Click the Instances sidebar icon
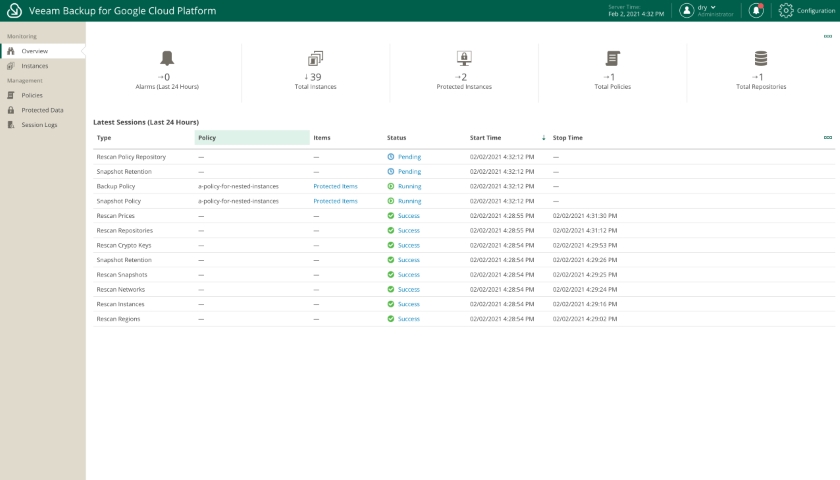 point(11,66)
